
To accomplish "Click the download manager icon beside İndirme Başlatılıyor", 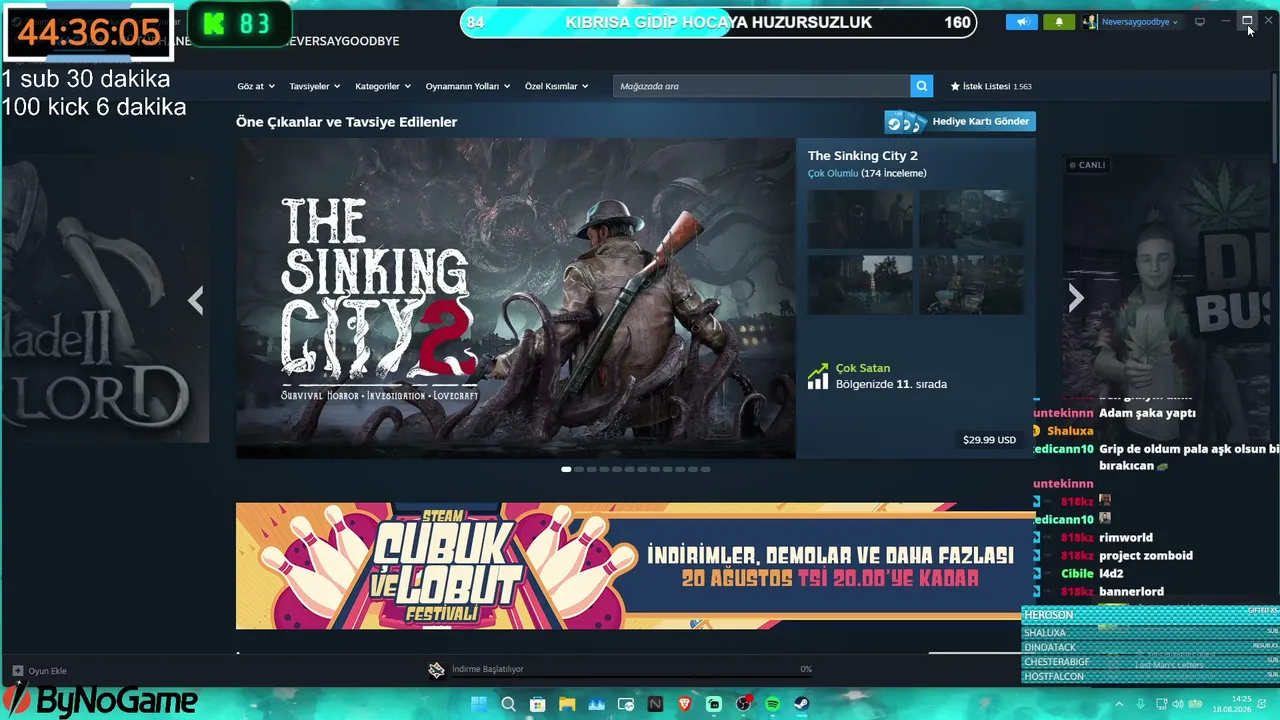I will [x=436, y=670].
